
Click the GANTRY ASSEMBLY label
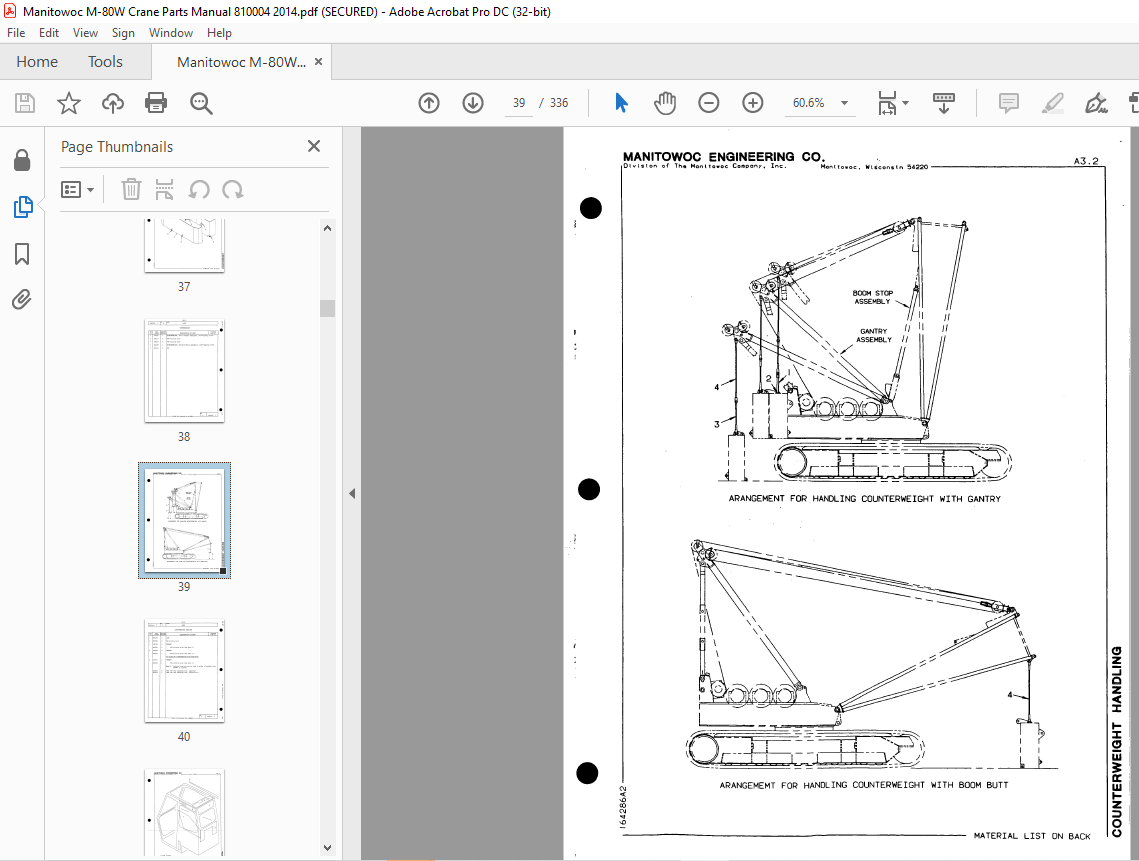[x=874, y=335]
